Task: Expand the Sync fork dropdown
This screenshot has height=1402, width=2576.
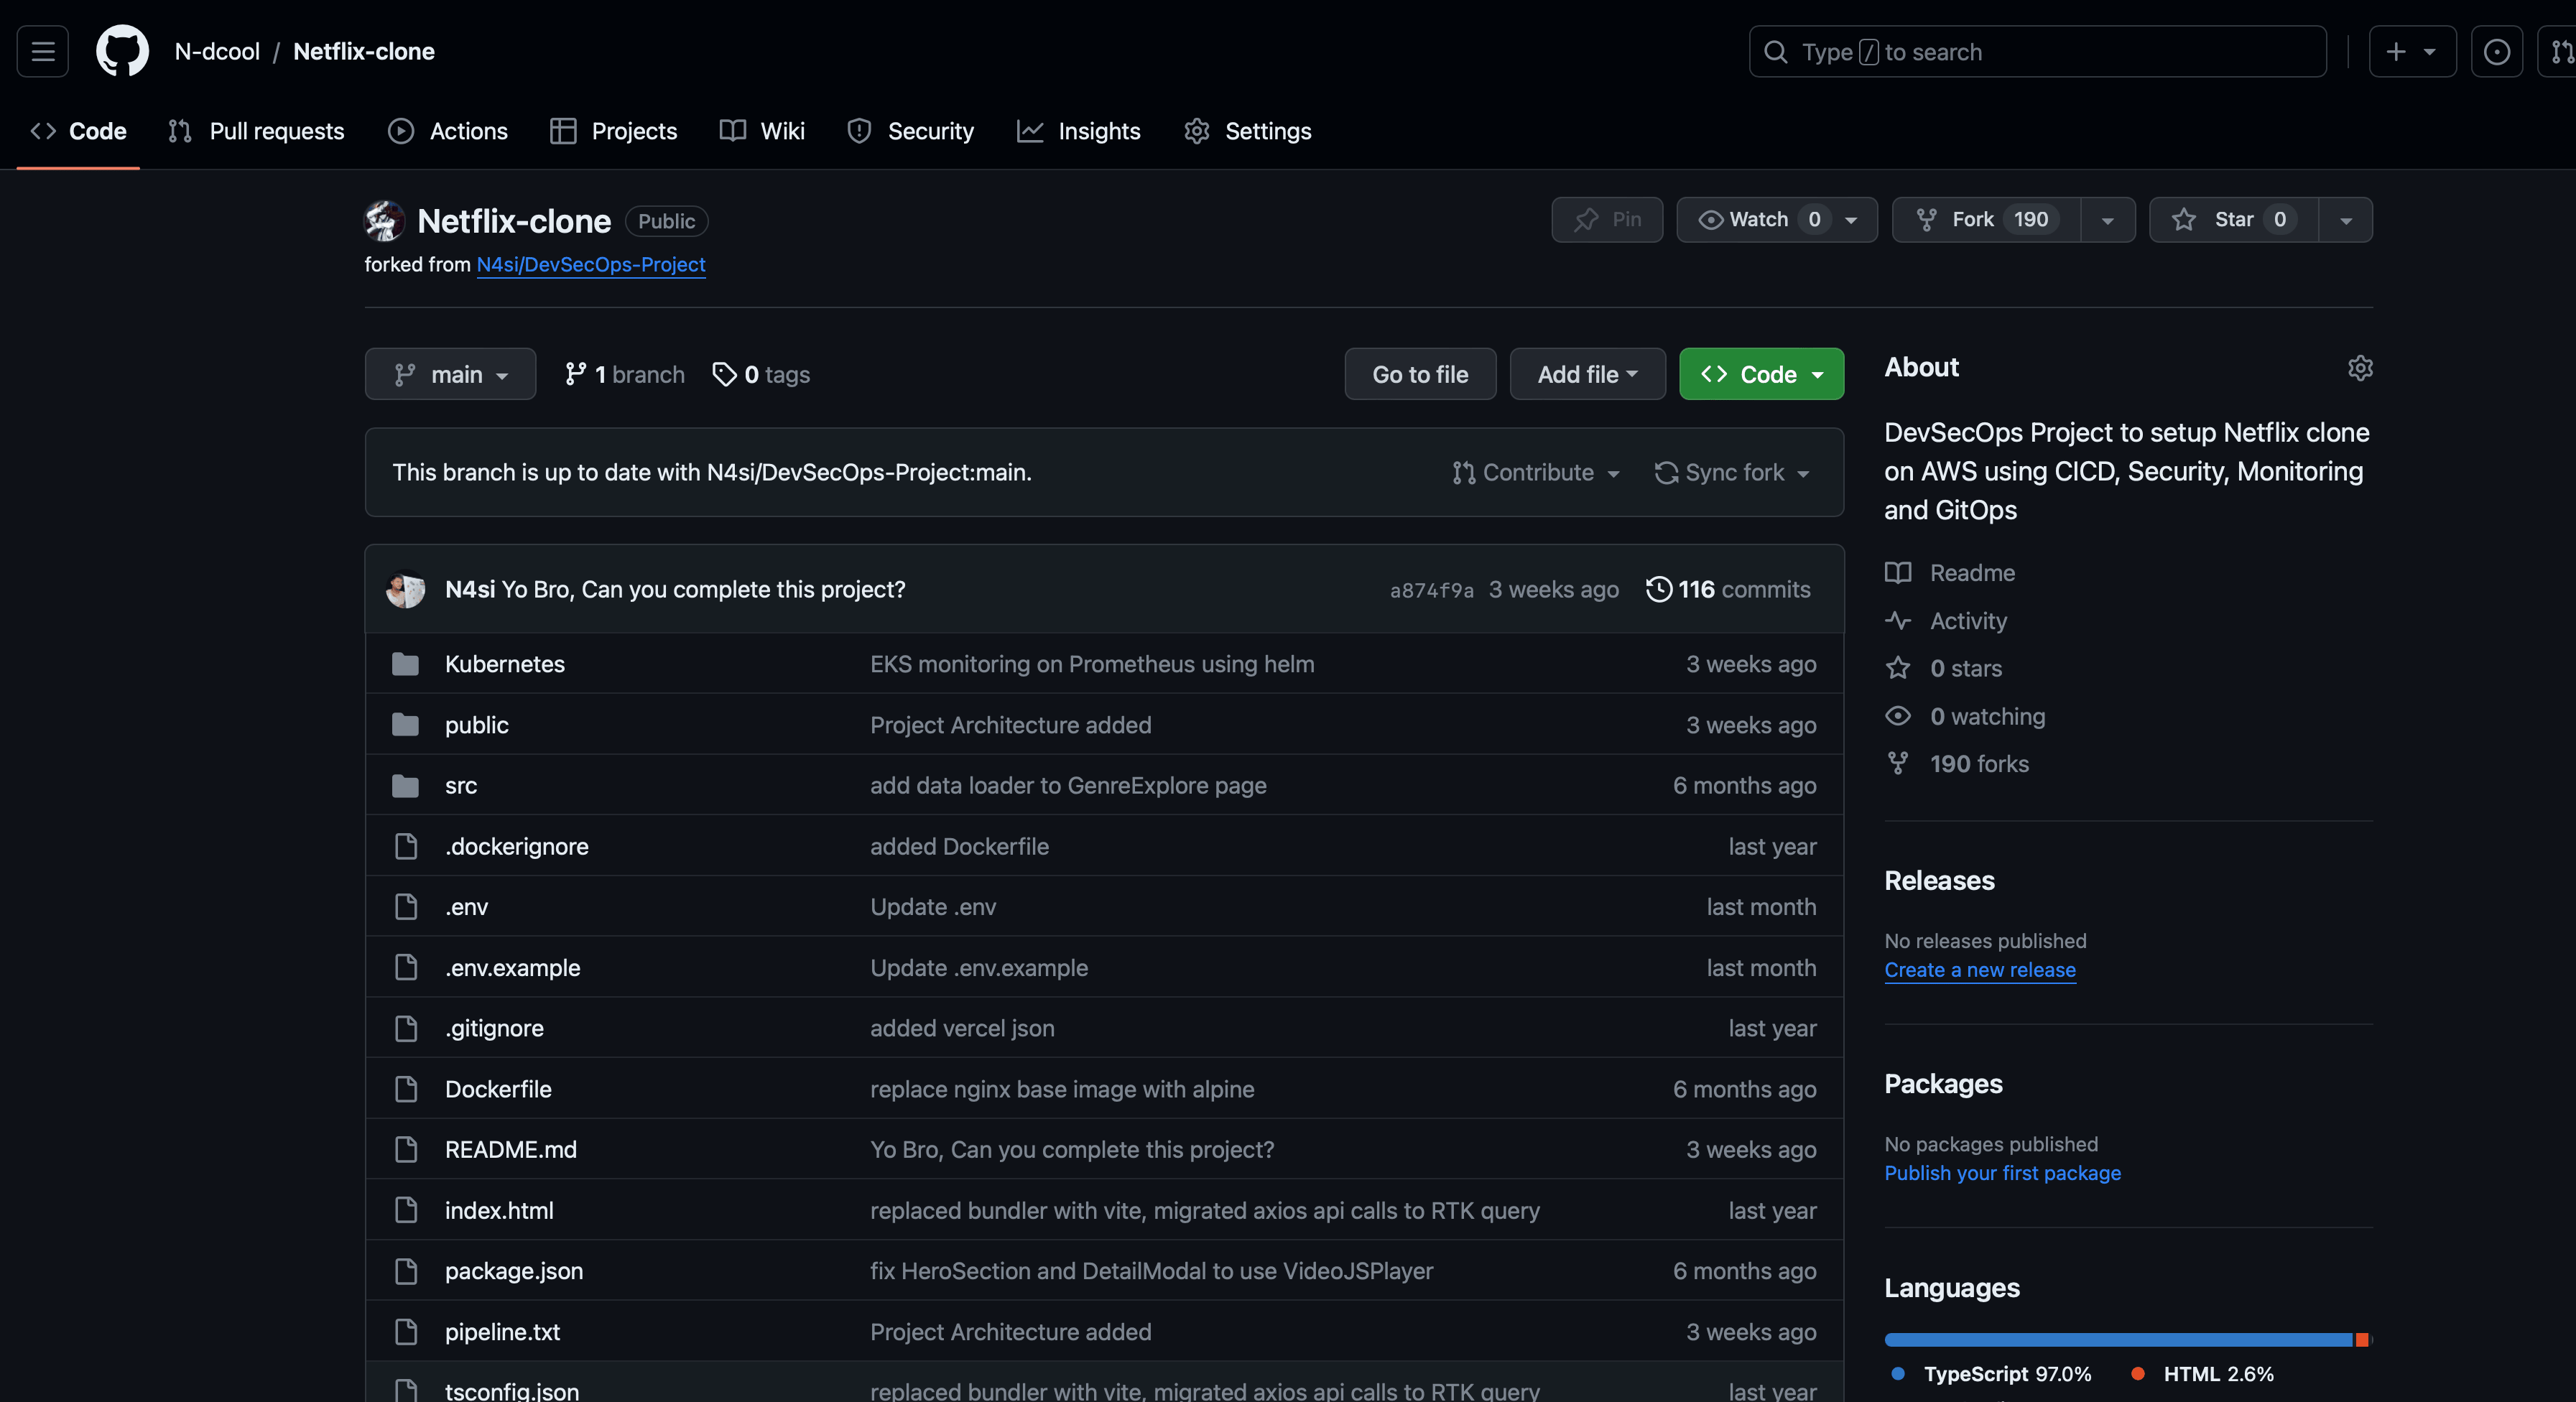Action: click(x=1732, y=472)
